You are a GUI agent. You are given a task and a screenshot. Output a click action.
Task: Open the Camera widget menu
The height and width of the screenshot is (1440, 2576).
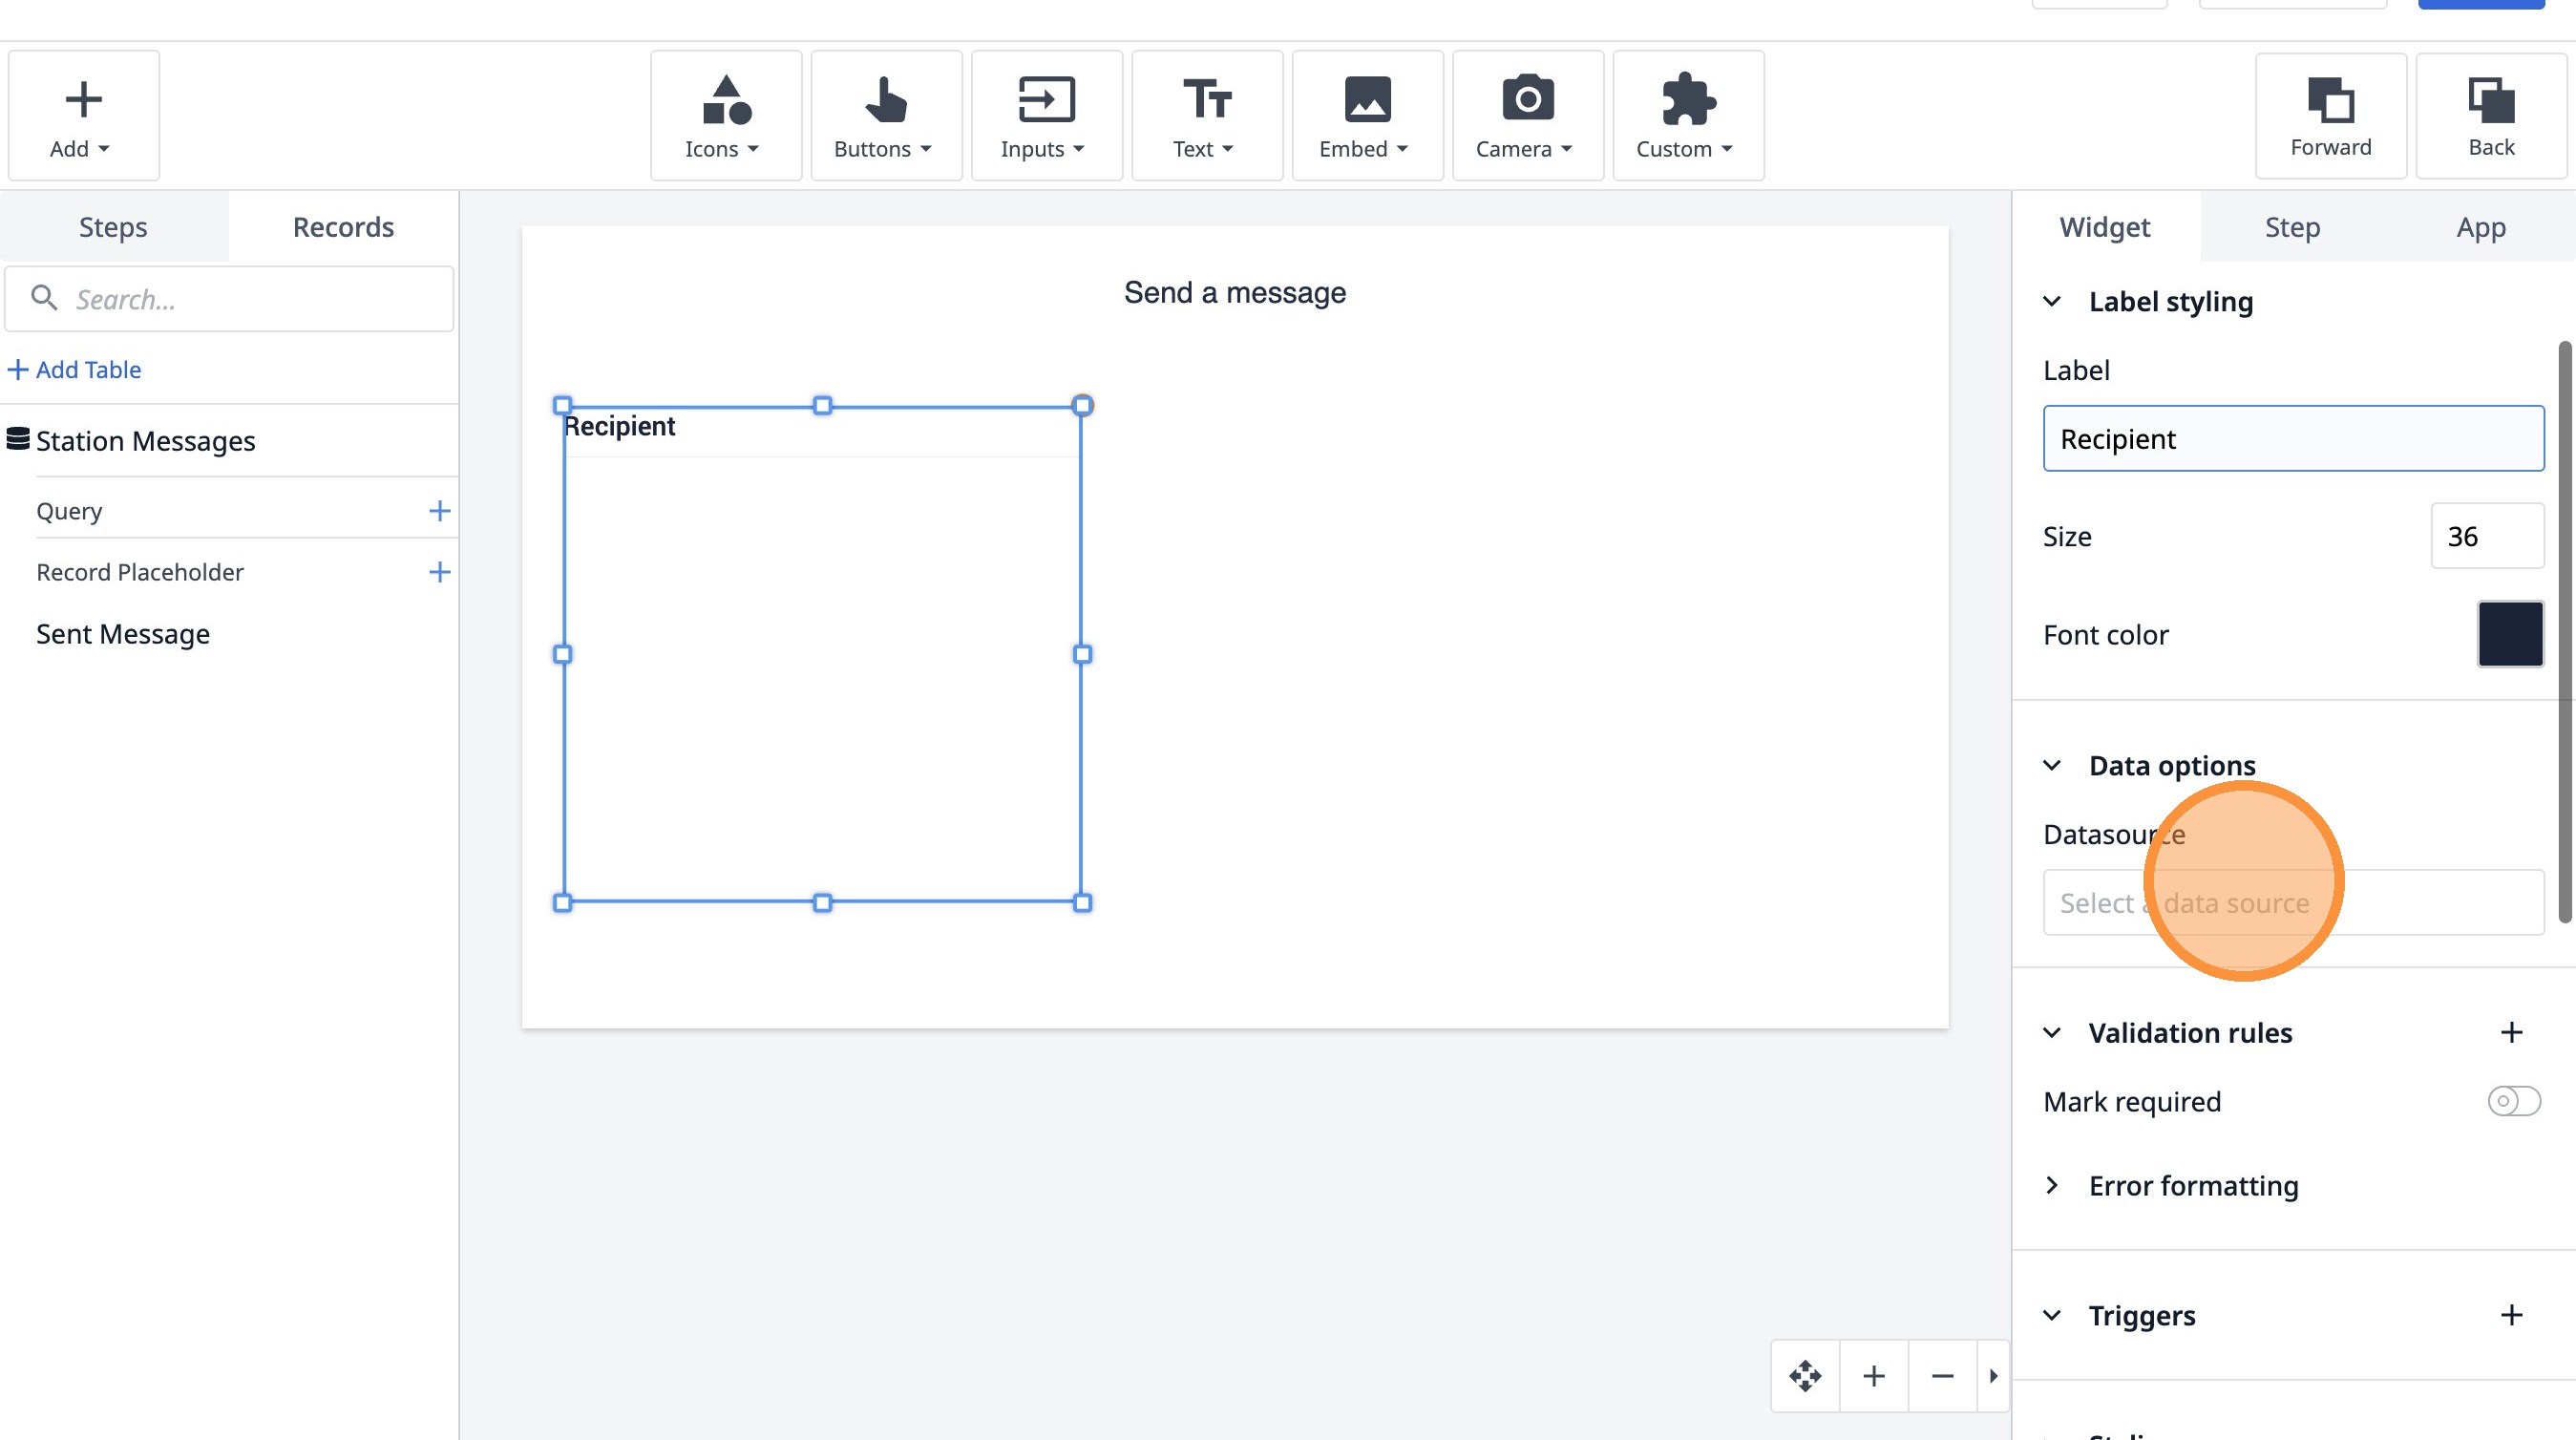[1527, 116]
